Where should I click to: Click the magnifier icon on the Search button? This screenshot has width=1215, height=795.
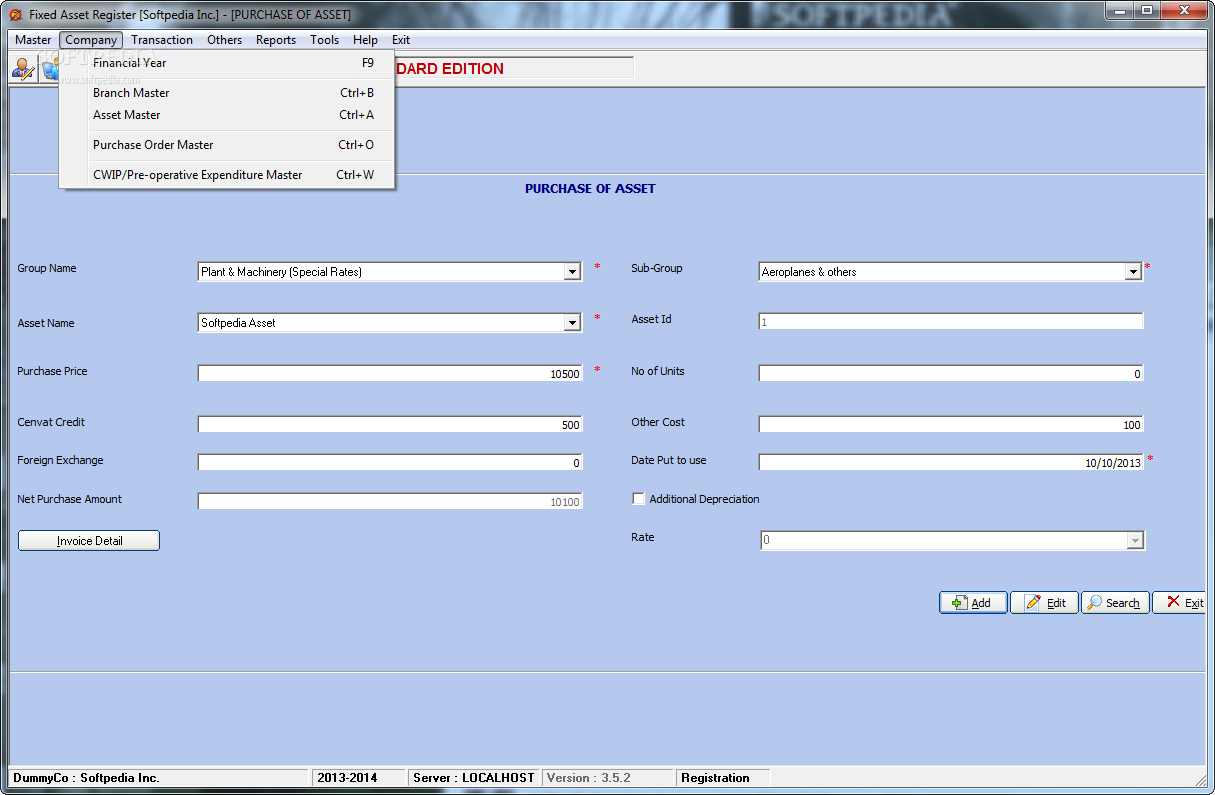click(1095, 603)
